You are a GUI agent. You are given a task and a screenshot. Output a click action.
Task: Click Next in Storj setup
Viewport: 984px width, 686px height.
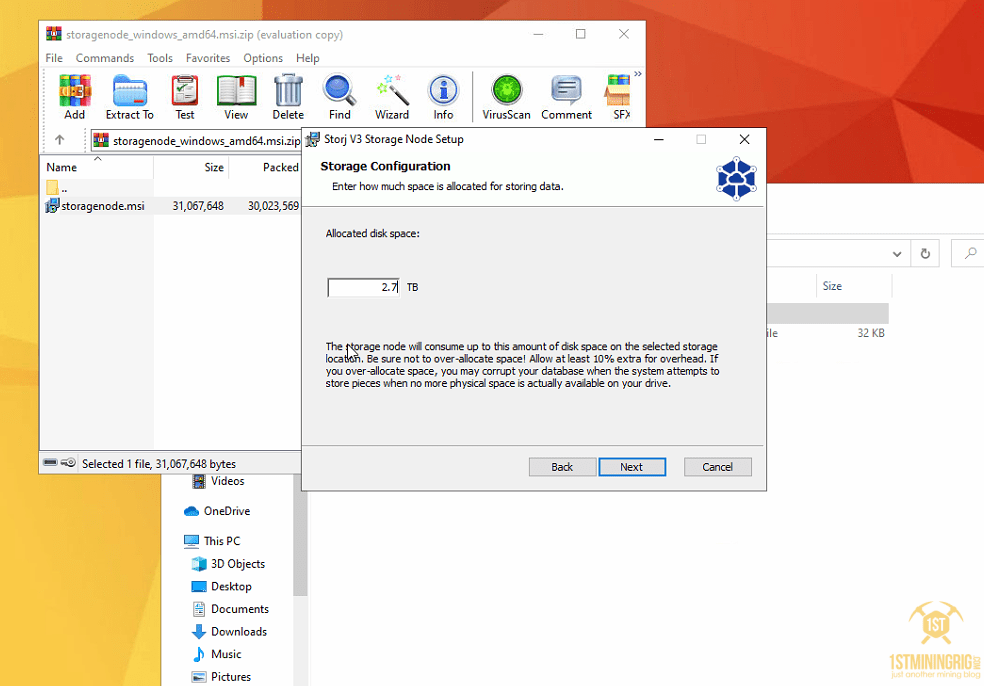coord(632,467)
